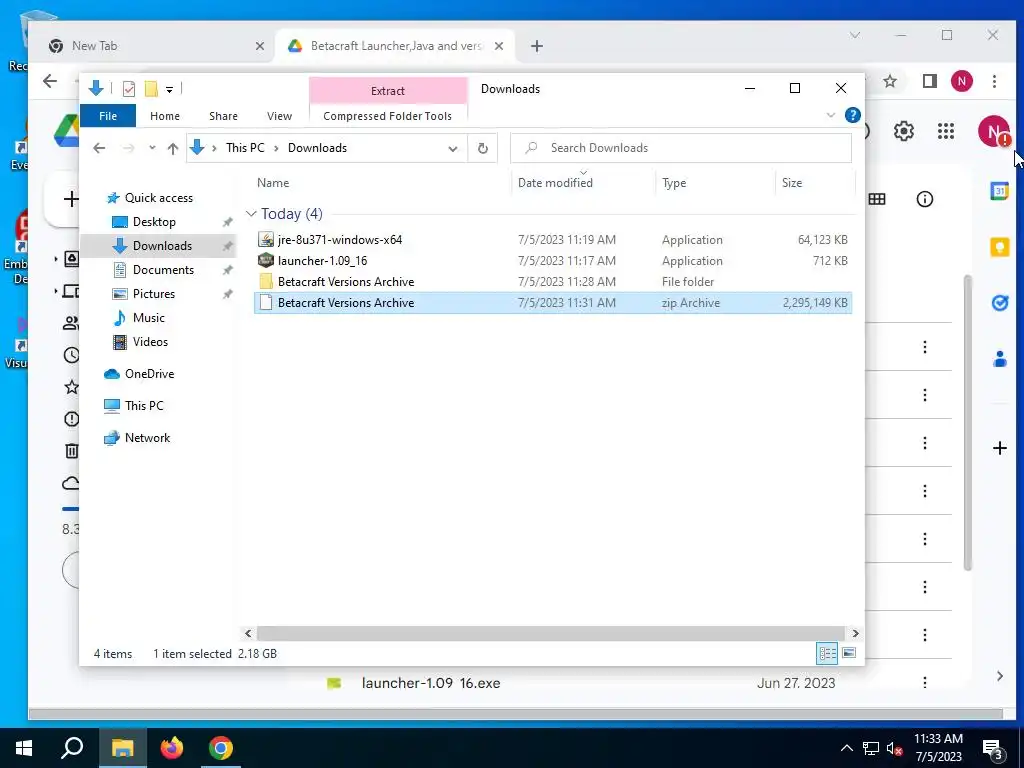This screenshot has height=768, width=1024.
Task: Expand the address bar history dropdown
Action: [453, 148]
